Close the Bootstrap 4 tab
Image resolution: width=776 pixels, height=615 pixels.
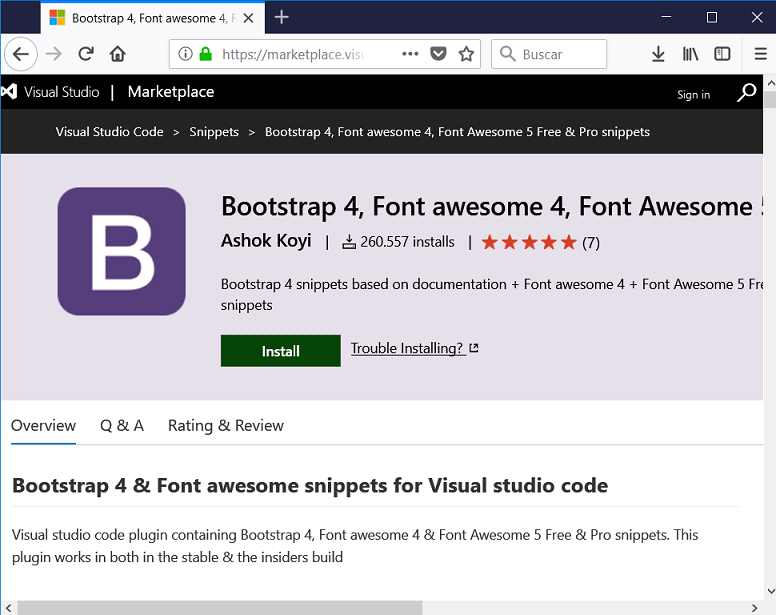point(248,18)
